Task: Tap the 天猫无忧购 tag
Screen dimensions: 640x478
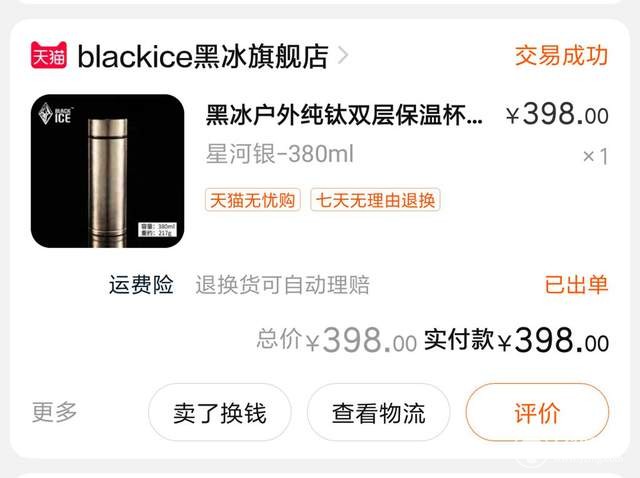Action: pyautogui.click(x=253, y=200)
